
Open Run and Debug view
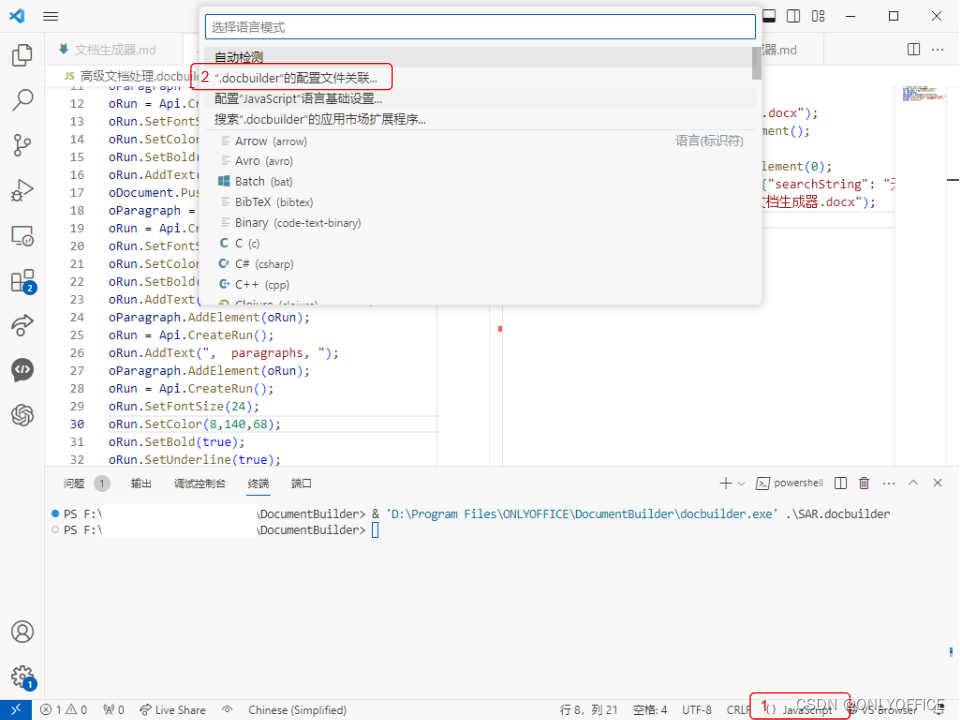point(22,190)
